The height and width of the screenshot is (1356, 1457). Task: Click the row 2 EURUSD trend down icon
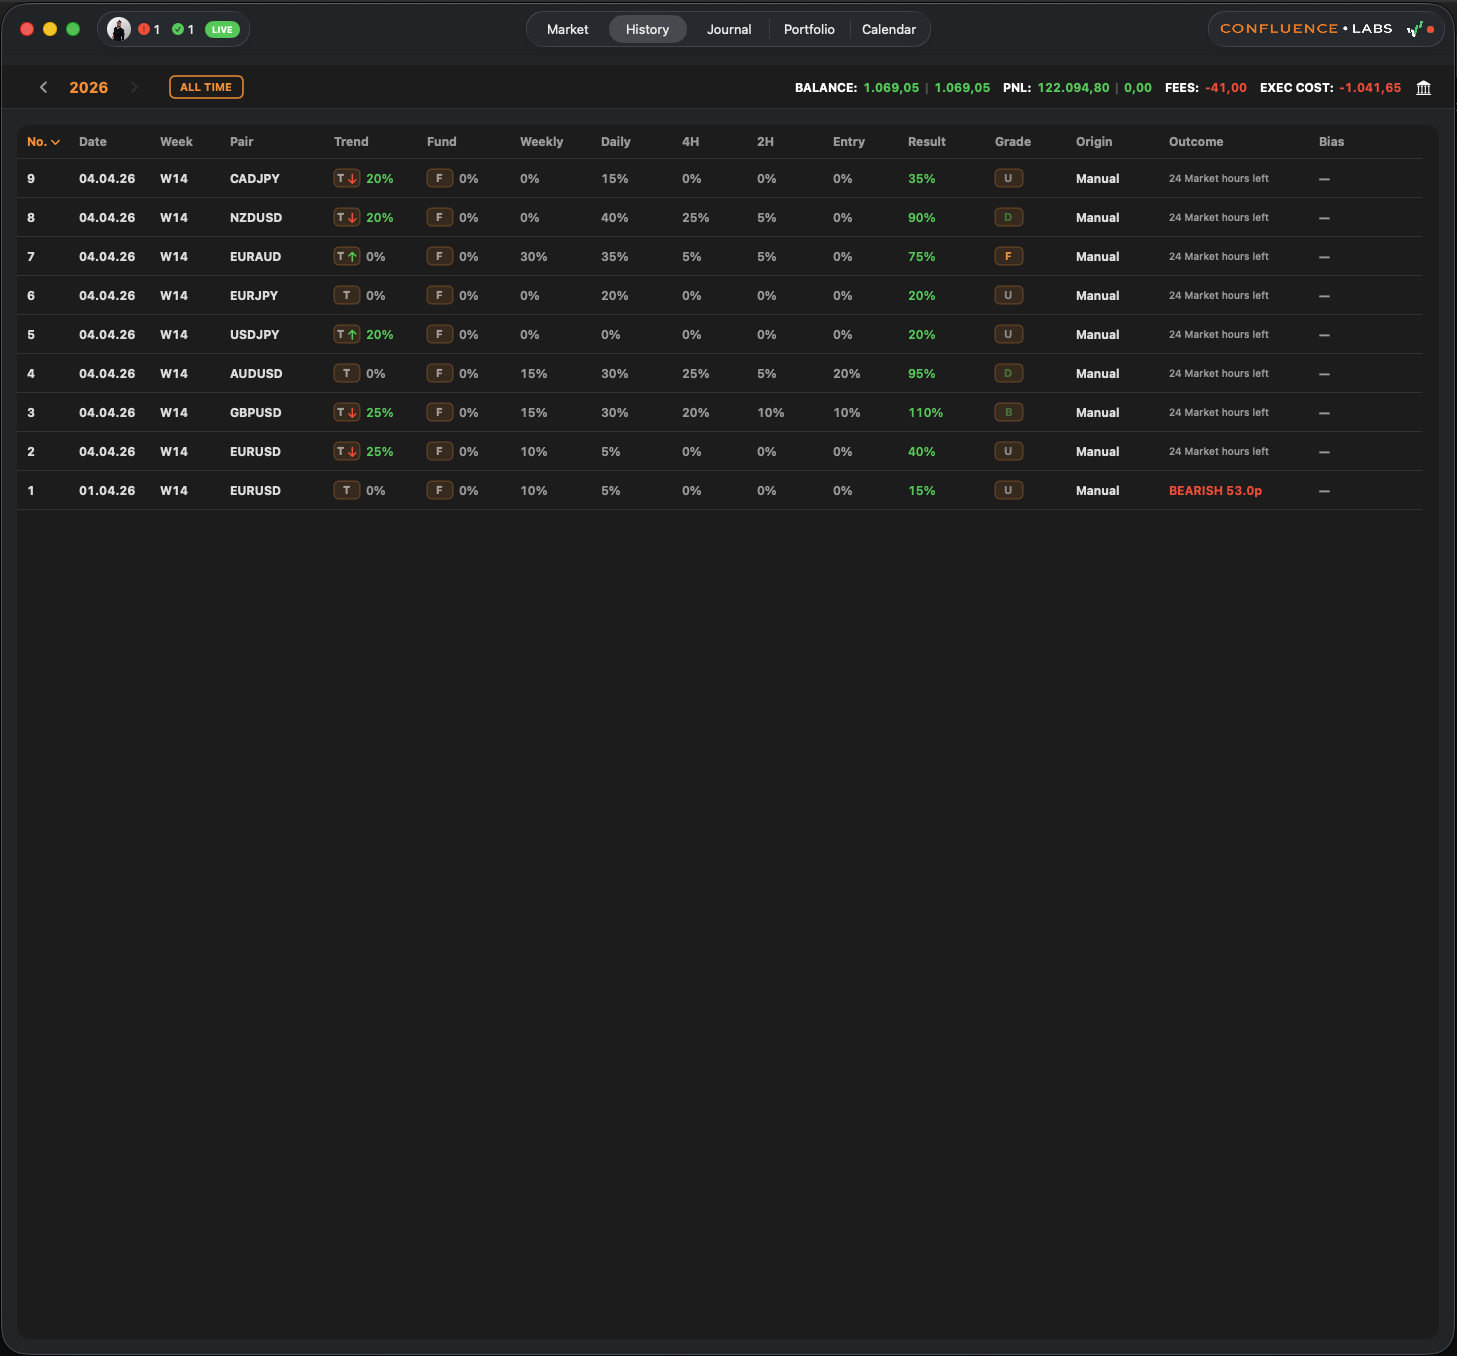[347, 451]
